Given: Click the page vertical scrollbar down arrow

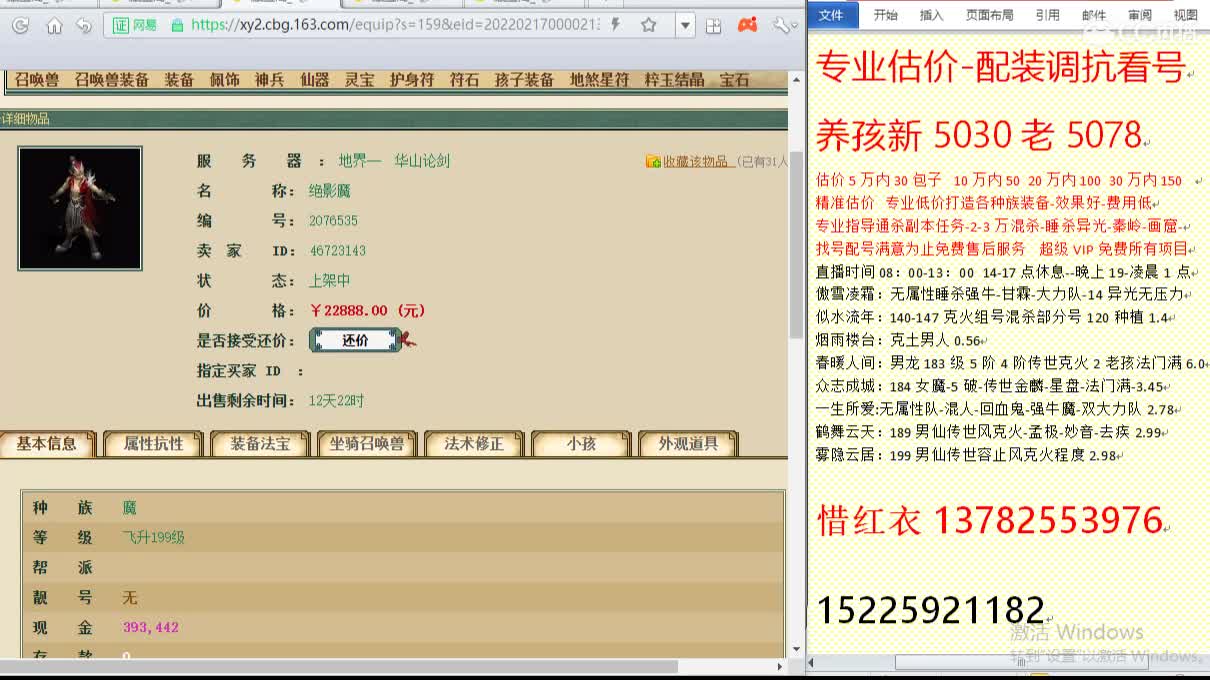Looking at the screenshot, I should 796,650.
